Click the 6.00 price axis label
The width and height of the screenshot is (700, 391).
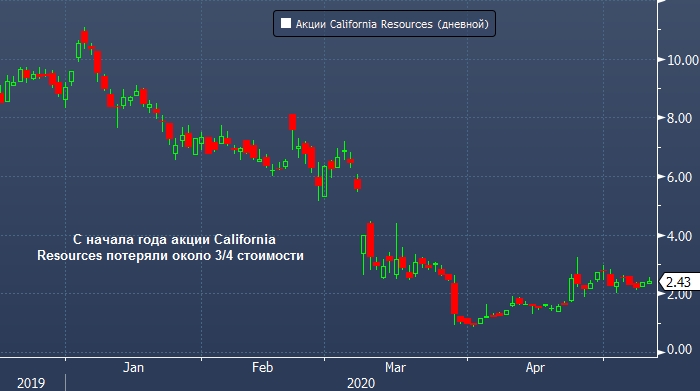click(x=679, y=177)
